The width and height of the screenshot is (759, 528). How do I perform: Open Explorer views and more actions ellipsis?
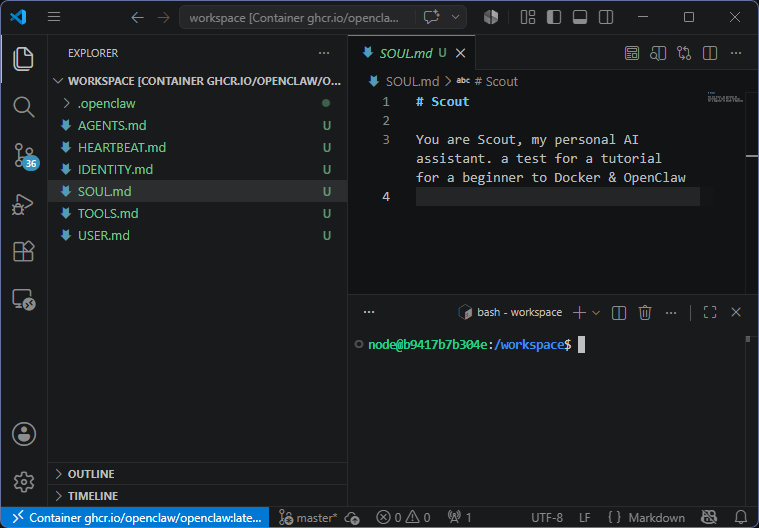(324, 53)
